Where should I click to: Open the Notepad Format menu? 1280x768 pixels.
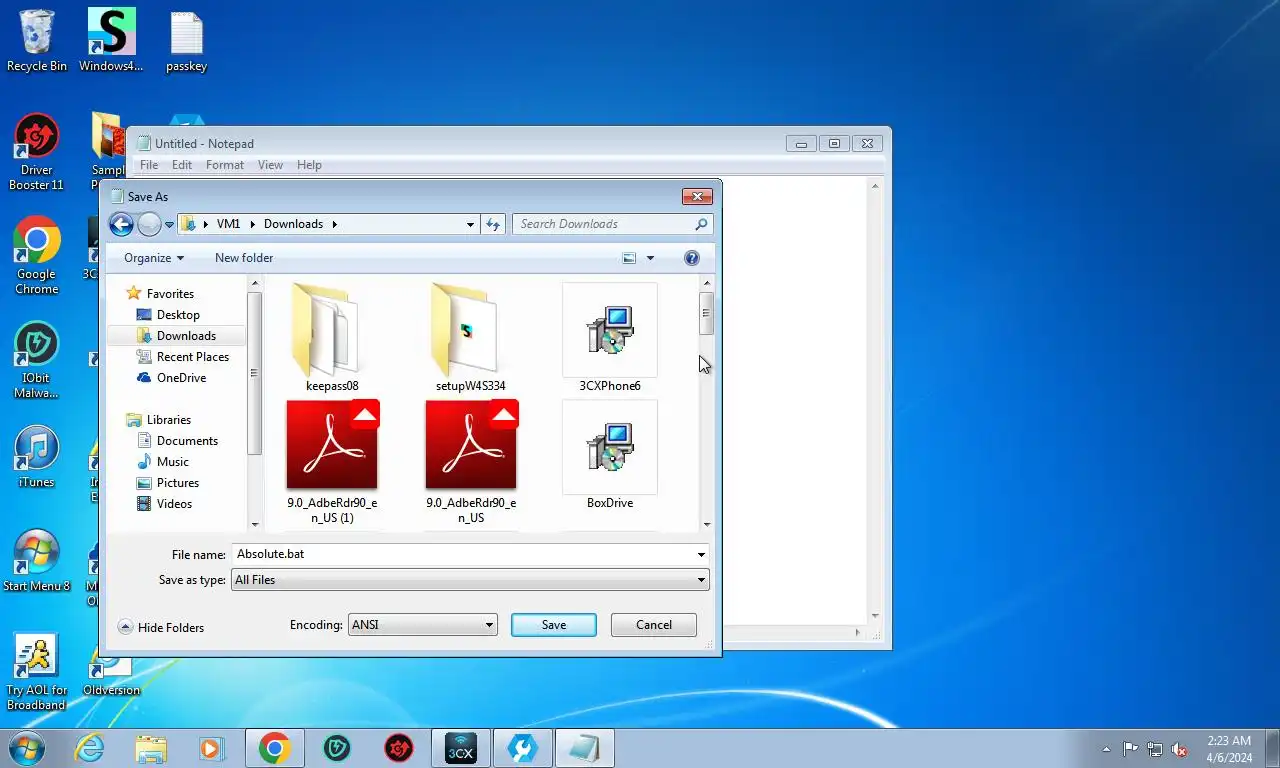[225, 165]
